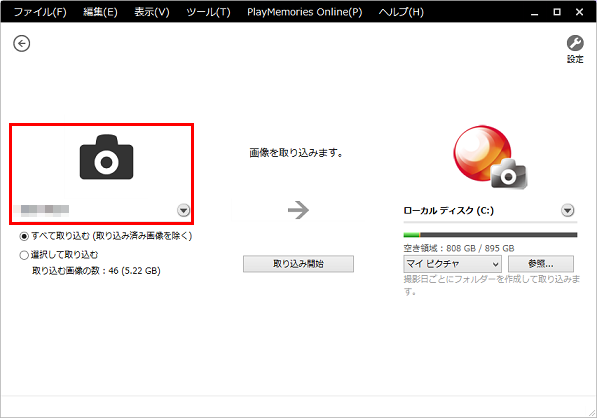Open the マイ ピクチャ folder combo box
The image size is (597, 418).
452,264
